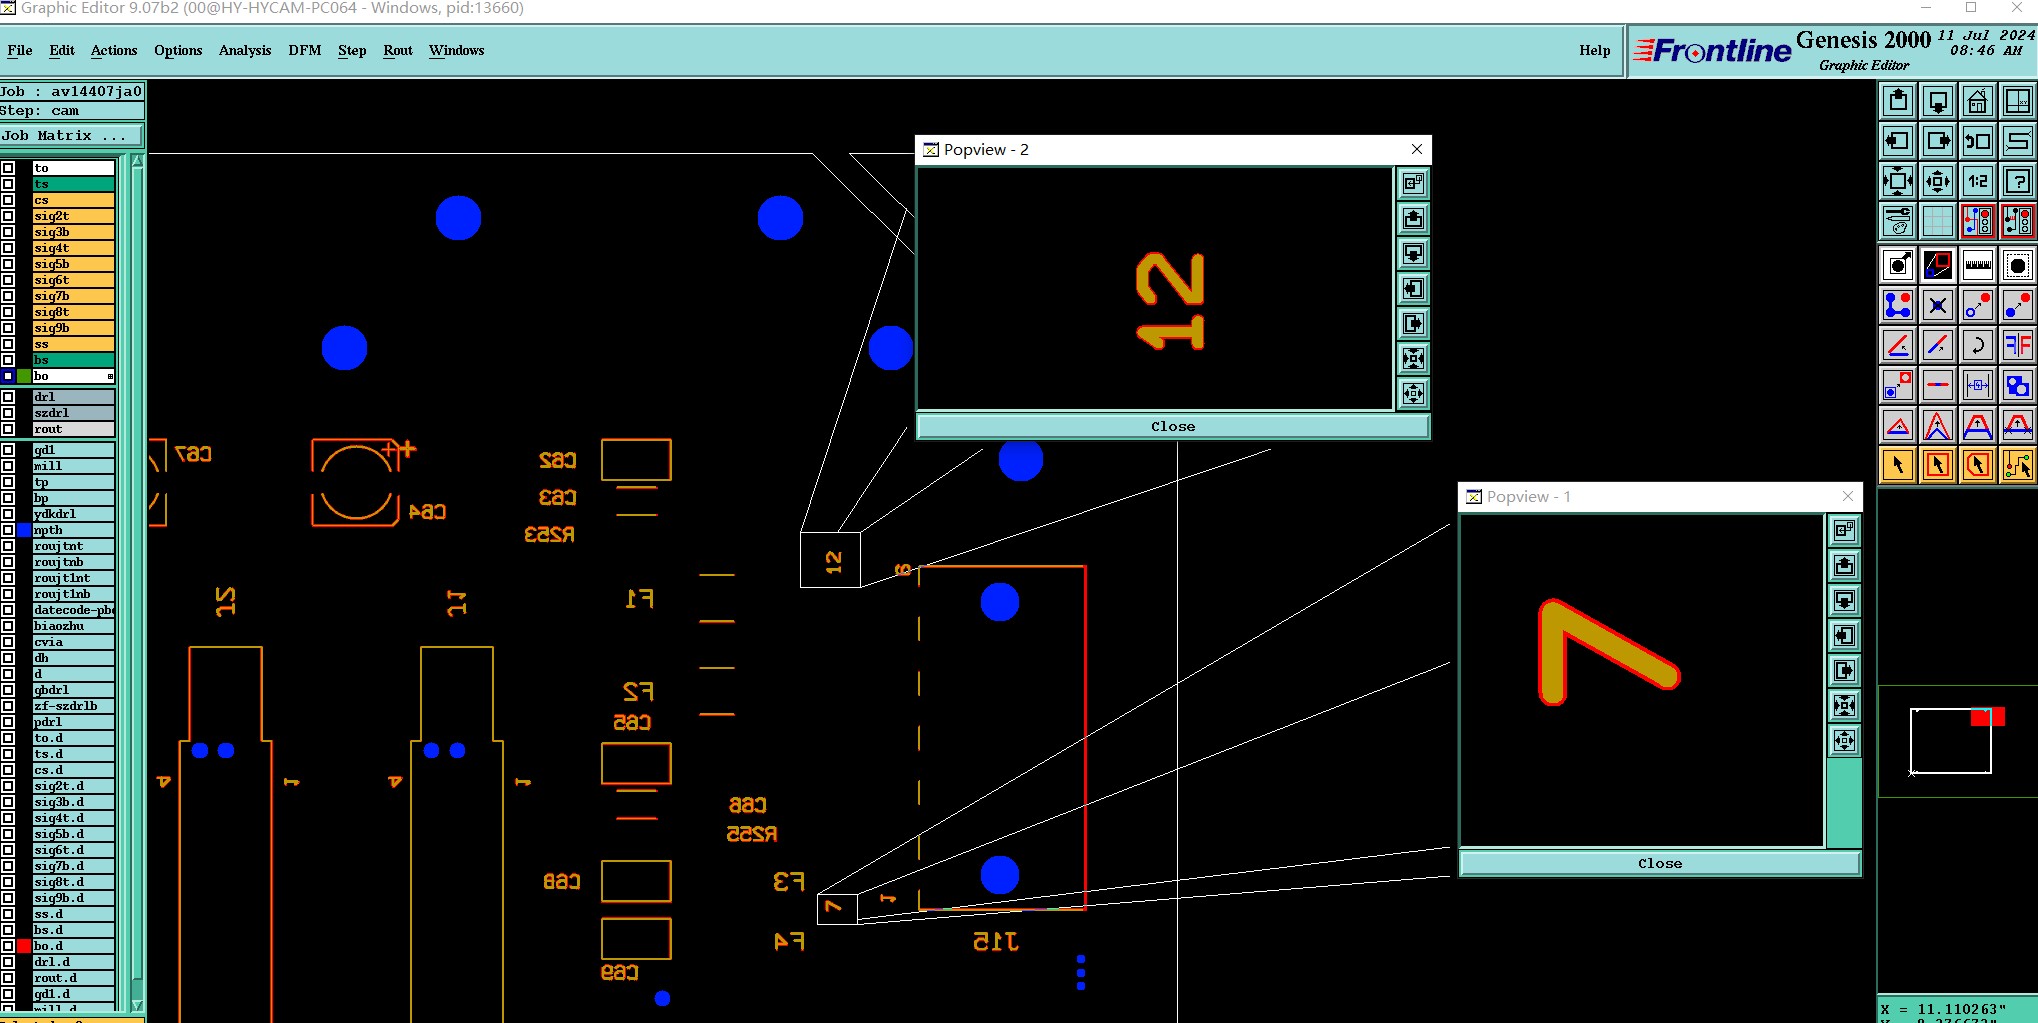Viewport: 2038px width, 1023px height.
Task: Click the 'Job Matrix ...' button
Action: (72, 136)
